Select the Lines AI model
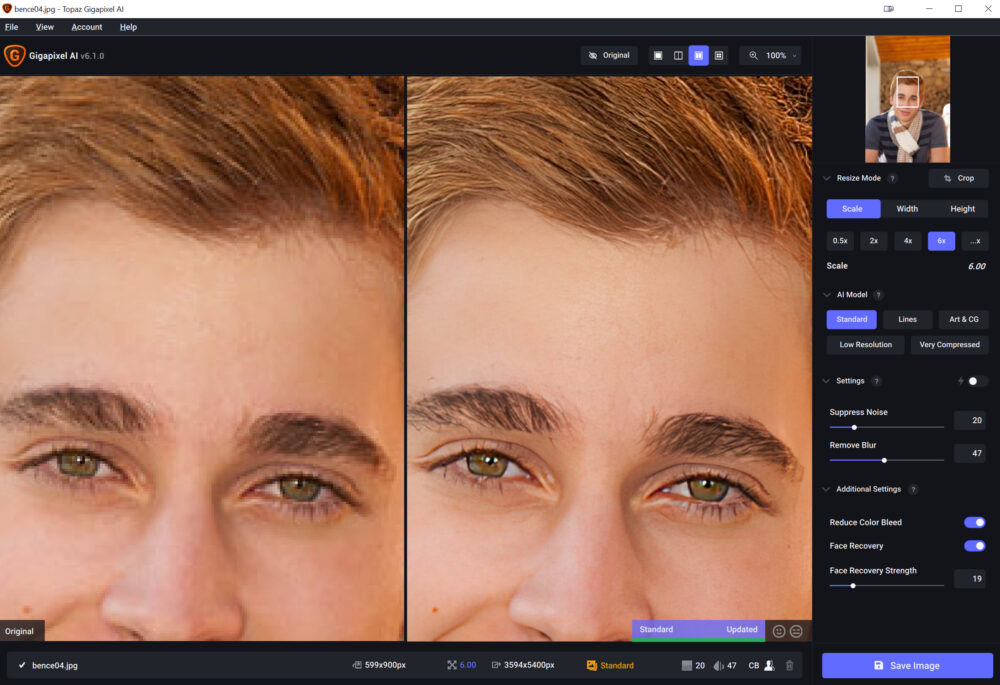Viewport: 1000px width, 685px height. click(908, 320)
